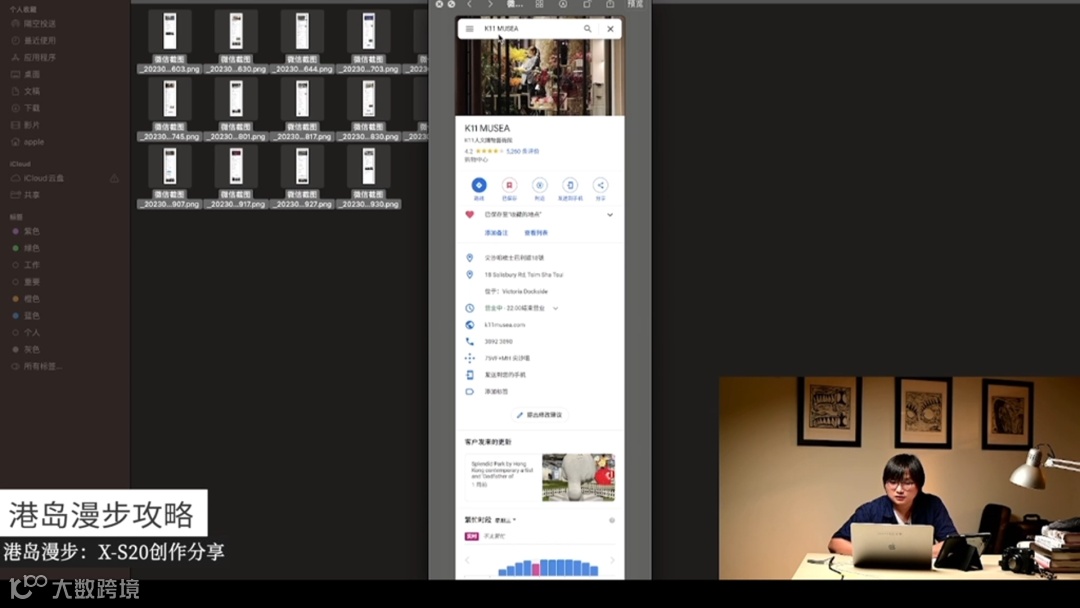The image size is (1080, 608).
Task: Select file 微信截图_20230...745.png in Finder
Action: tap(169, 110)
